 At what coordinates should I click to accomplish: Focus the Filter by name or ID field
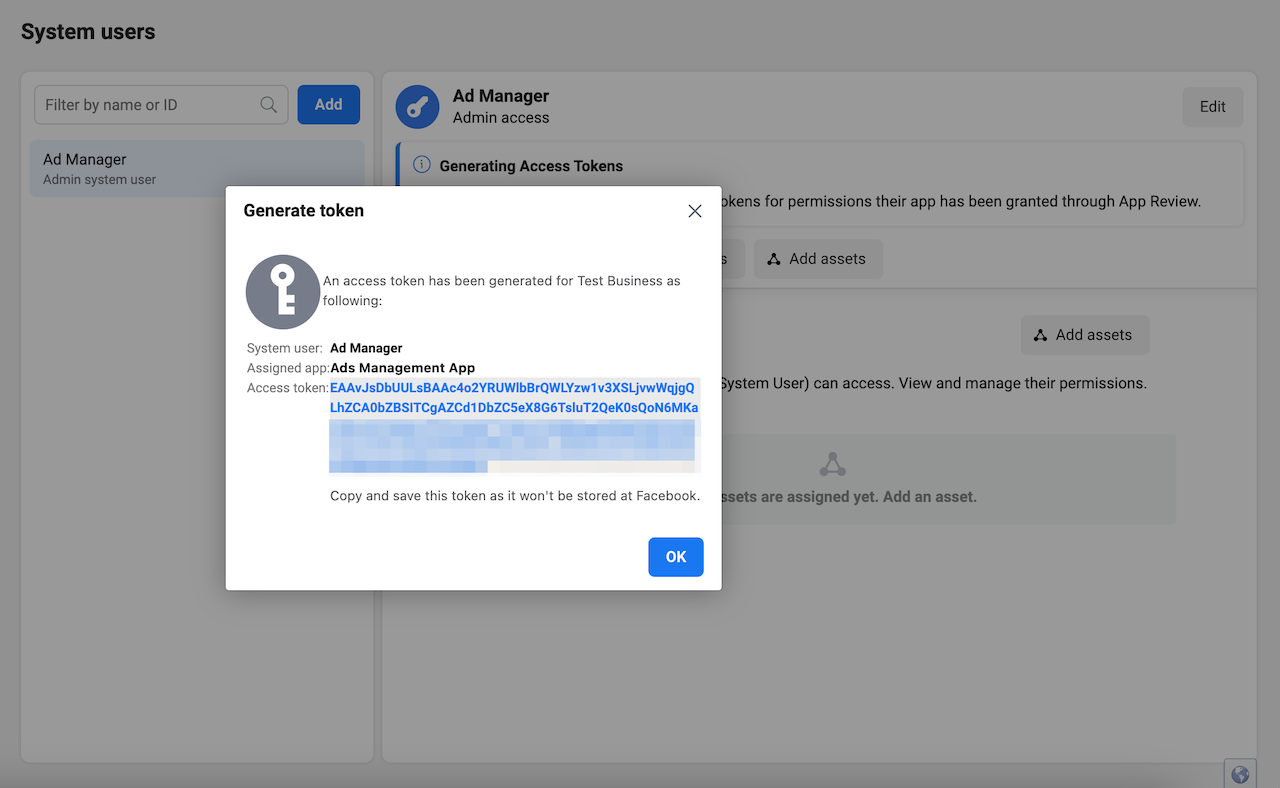tap(161, 104)
